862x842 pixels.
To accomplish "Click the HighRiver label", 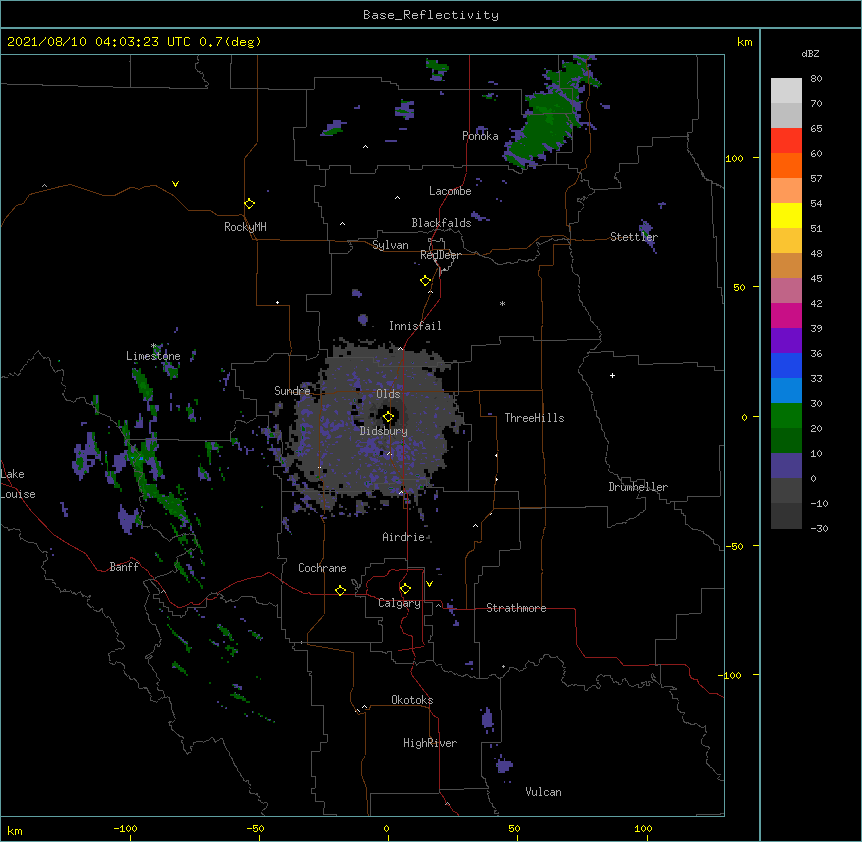I will pyautogui.click(x=430, y=743).
